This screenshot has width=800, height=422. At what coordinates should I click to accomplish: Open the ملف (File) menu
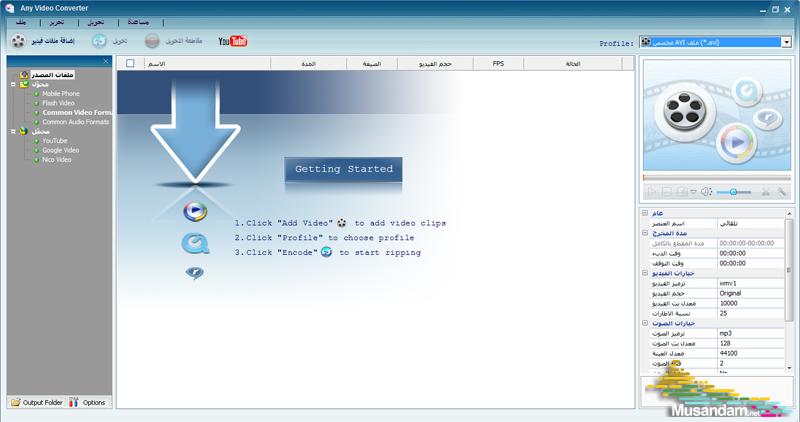point(21,22)
